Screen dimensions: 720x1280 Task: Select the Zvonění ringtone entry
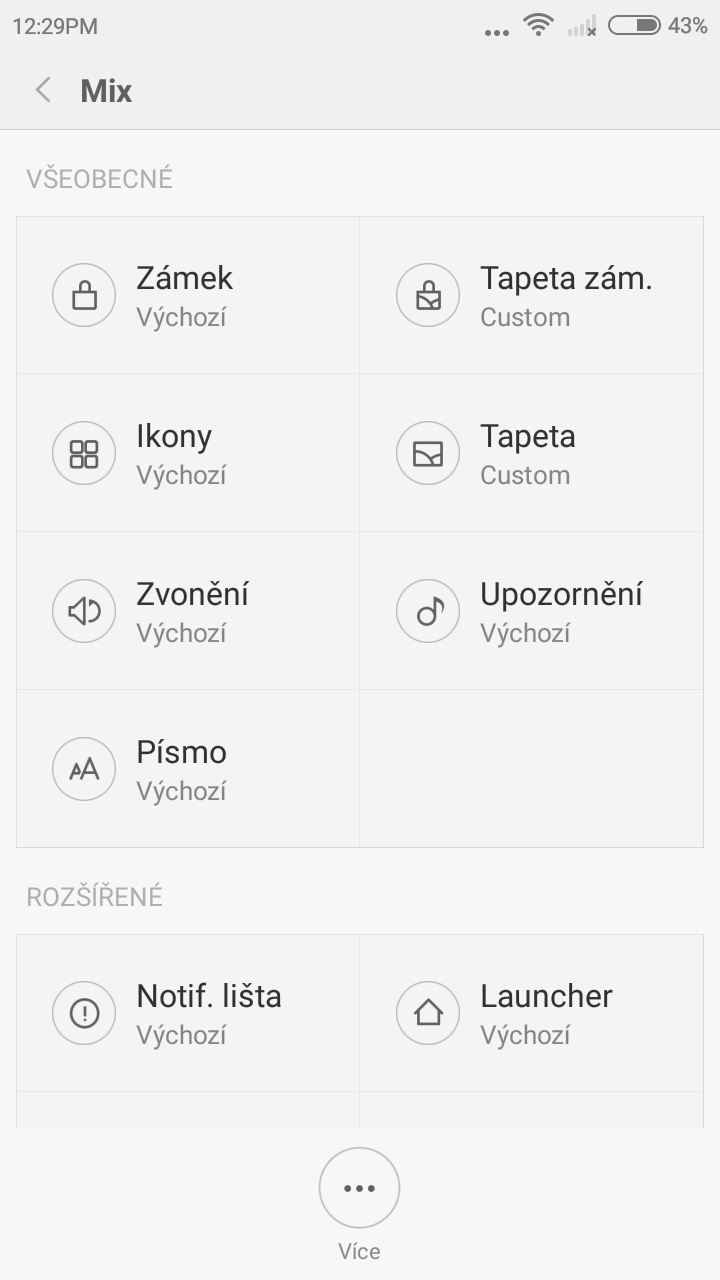coord(192,595)
